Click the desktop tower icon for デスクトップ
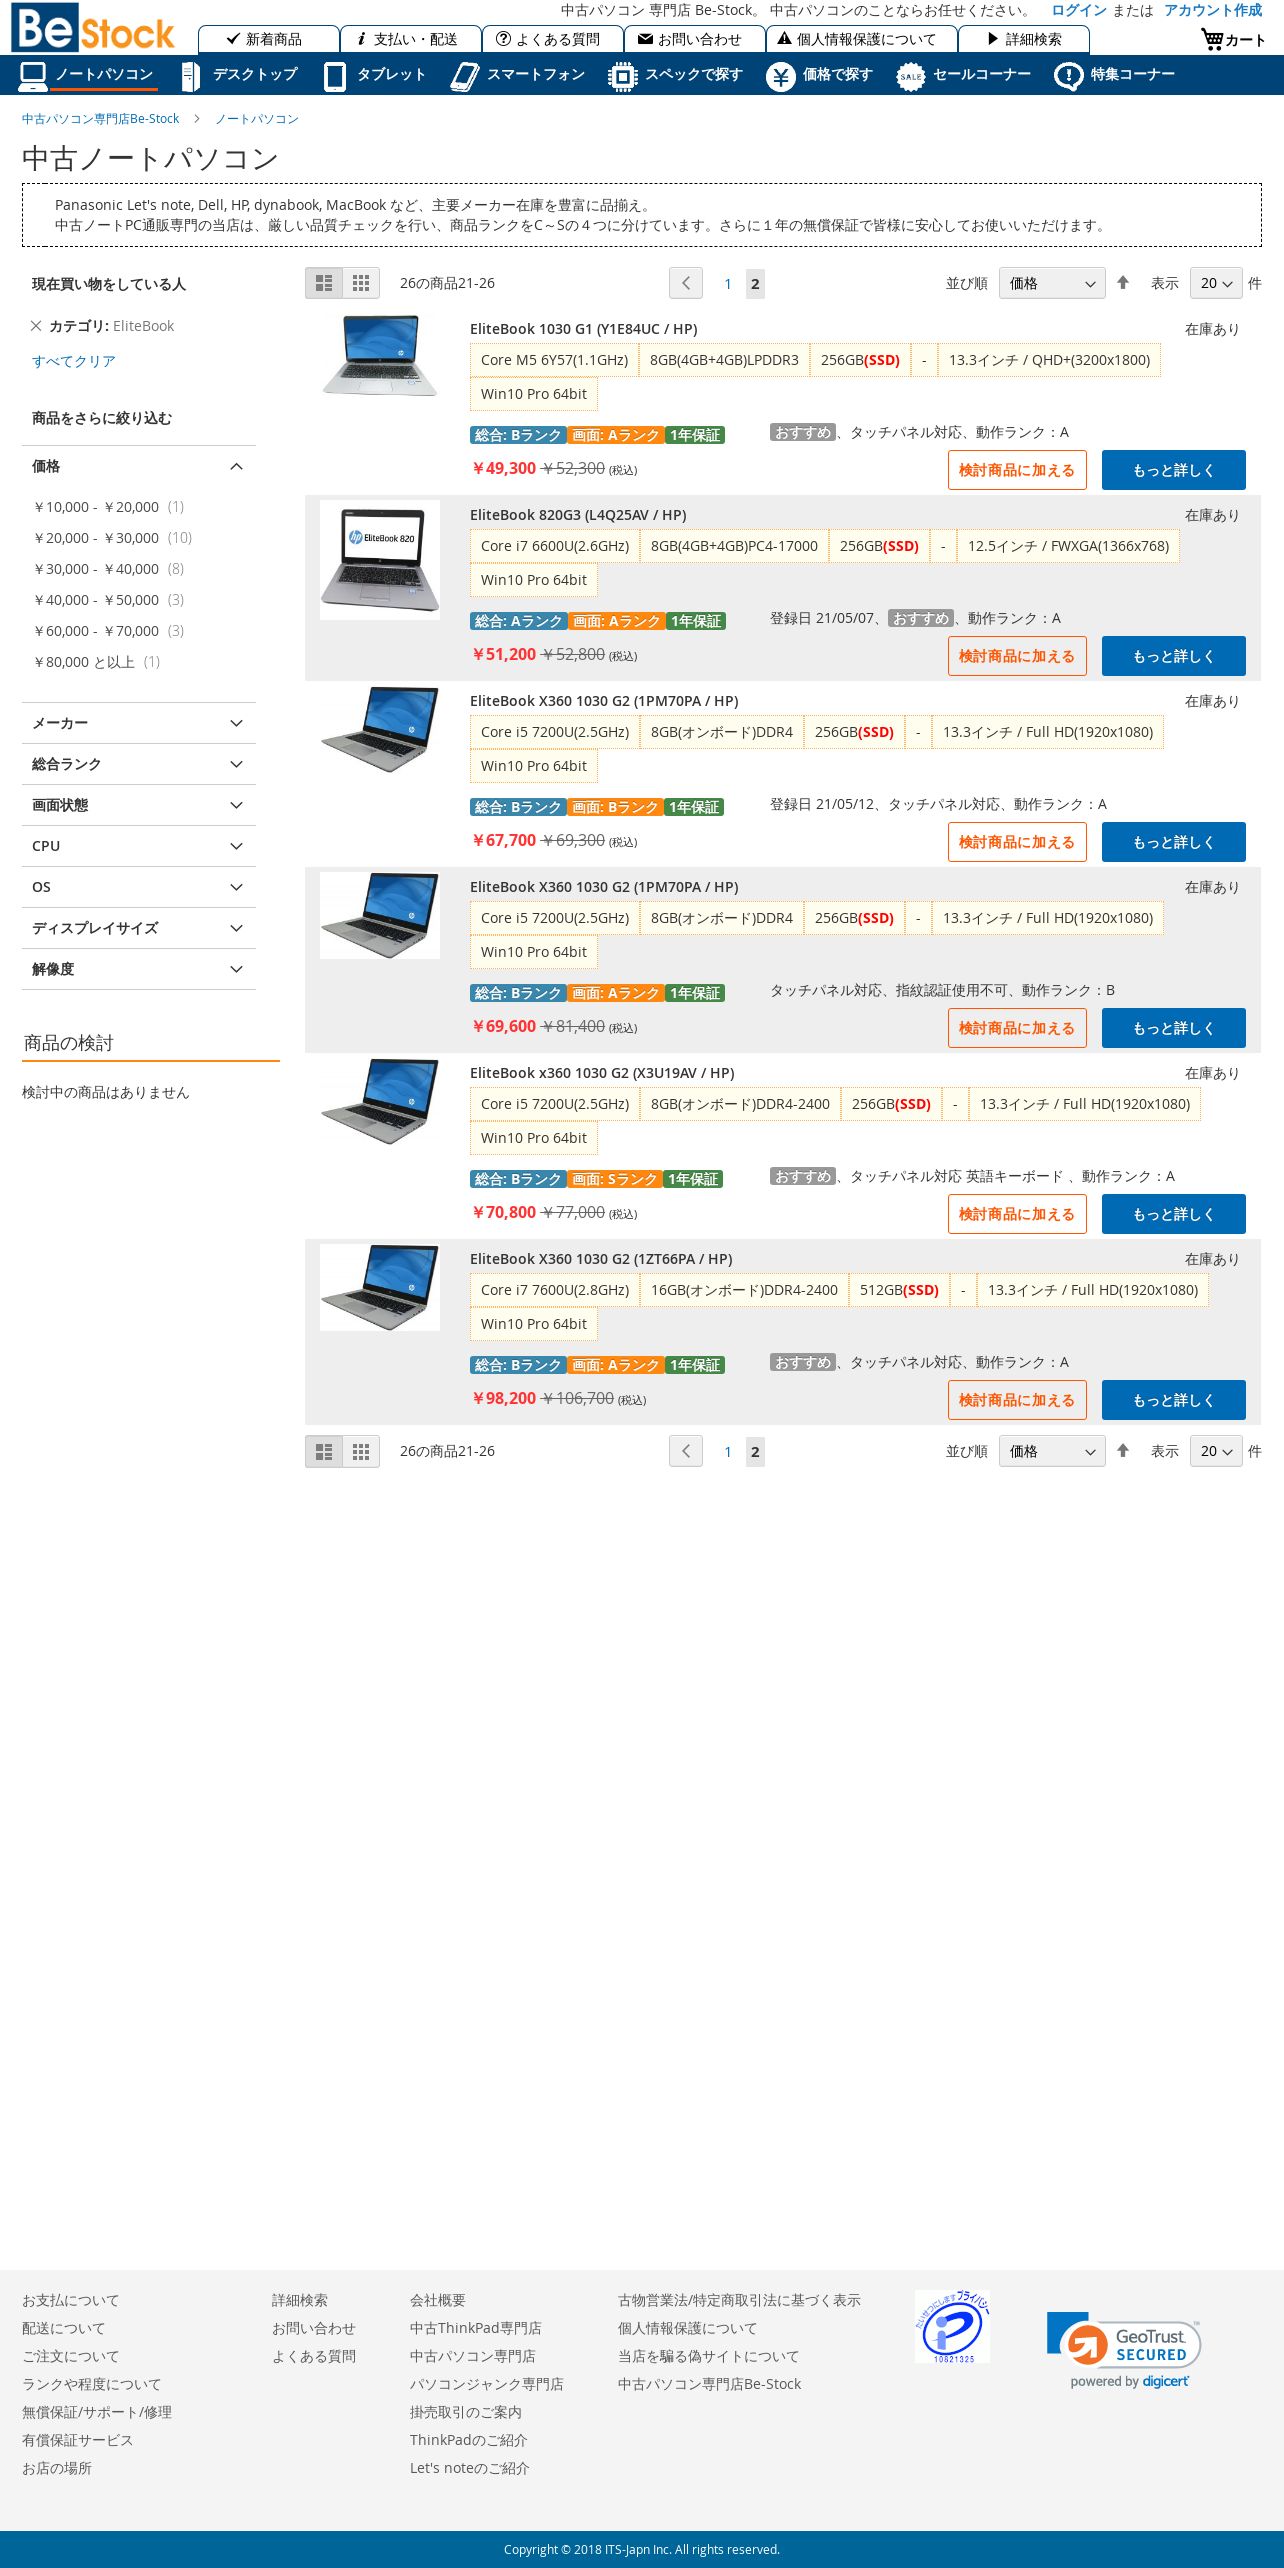Viewport: 1284px width, 2568px height. click(190, 76)
